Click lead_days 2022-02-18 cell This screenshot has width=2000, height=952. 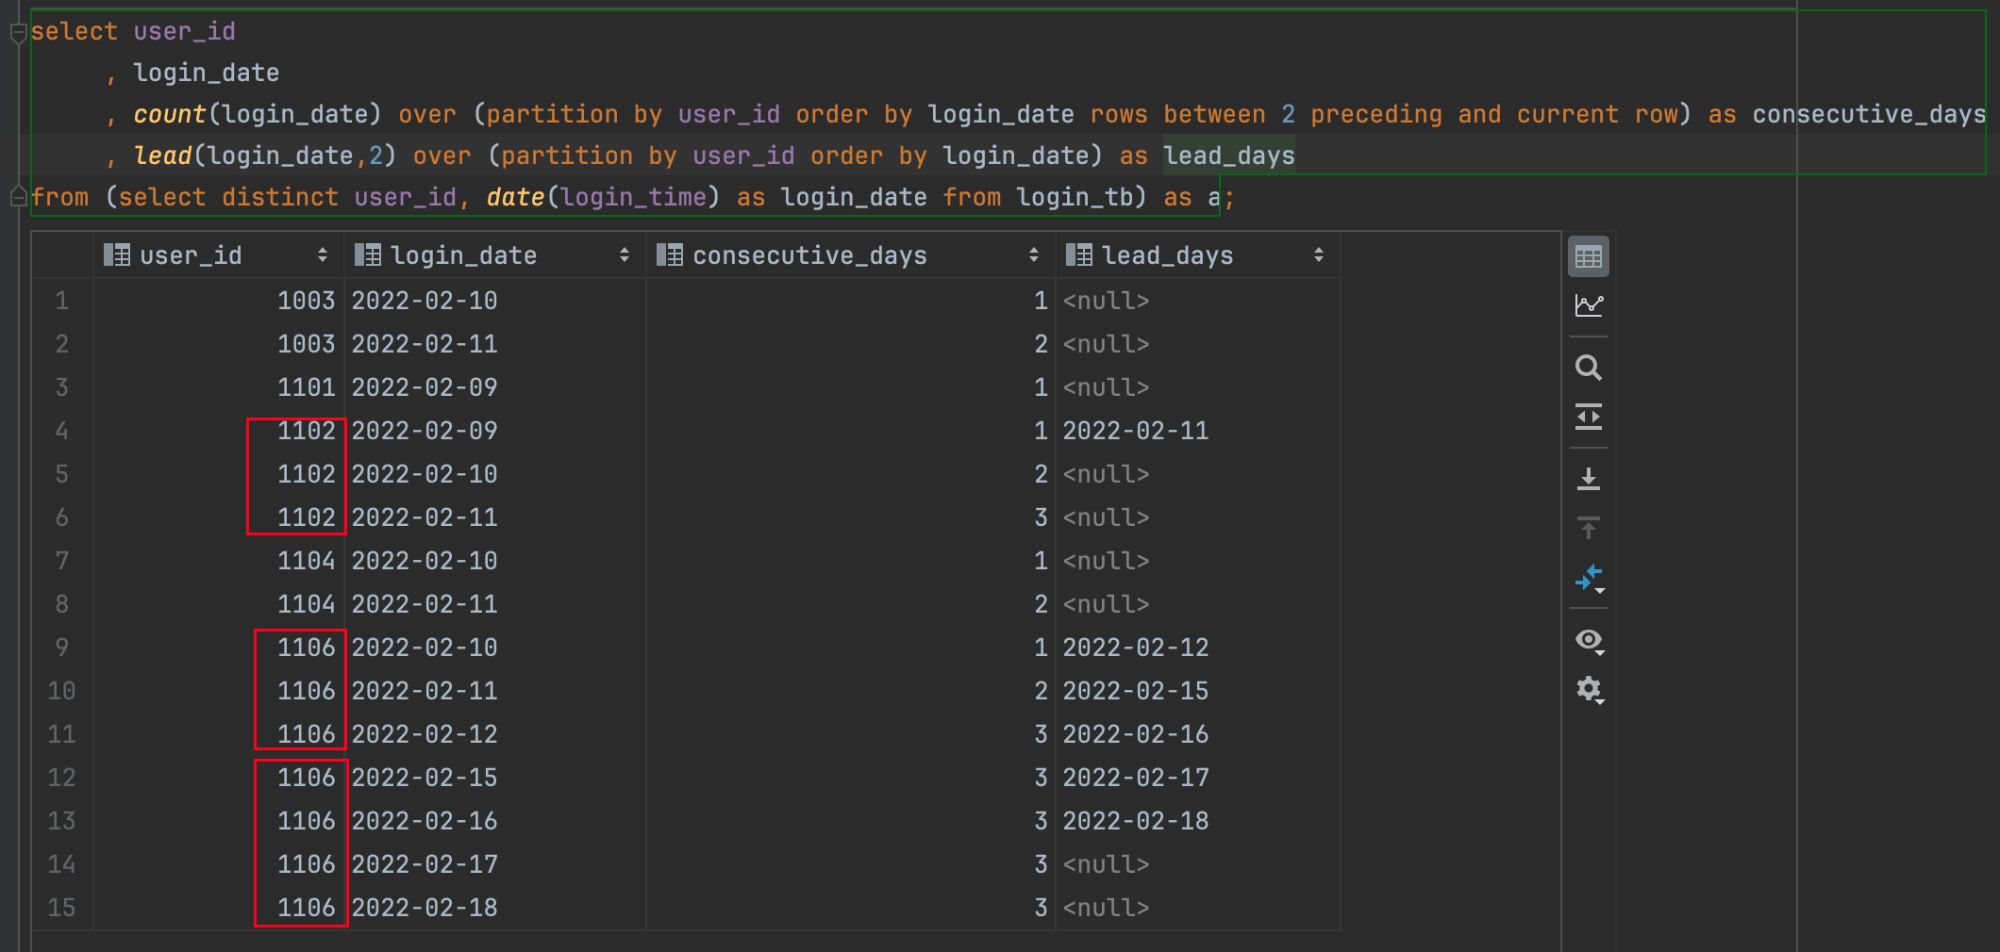1135,820
